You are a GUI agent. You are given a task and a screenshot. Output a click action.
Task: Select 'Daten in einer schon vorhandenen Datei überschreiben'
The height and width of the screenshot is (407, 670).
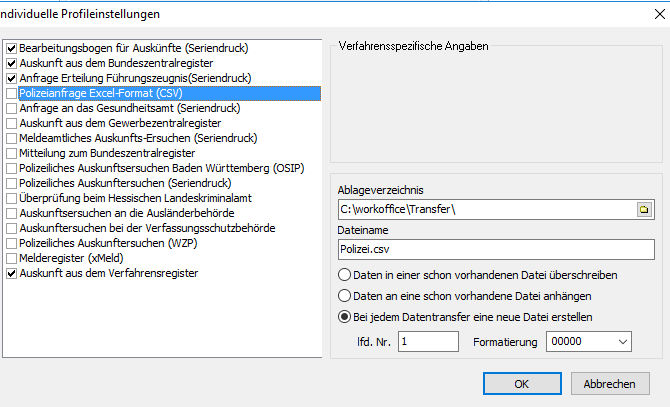(x=345, y=275)
